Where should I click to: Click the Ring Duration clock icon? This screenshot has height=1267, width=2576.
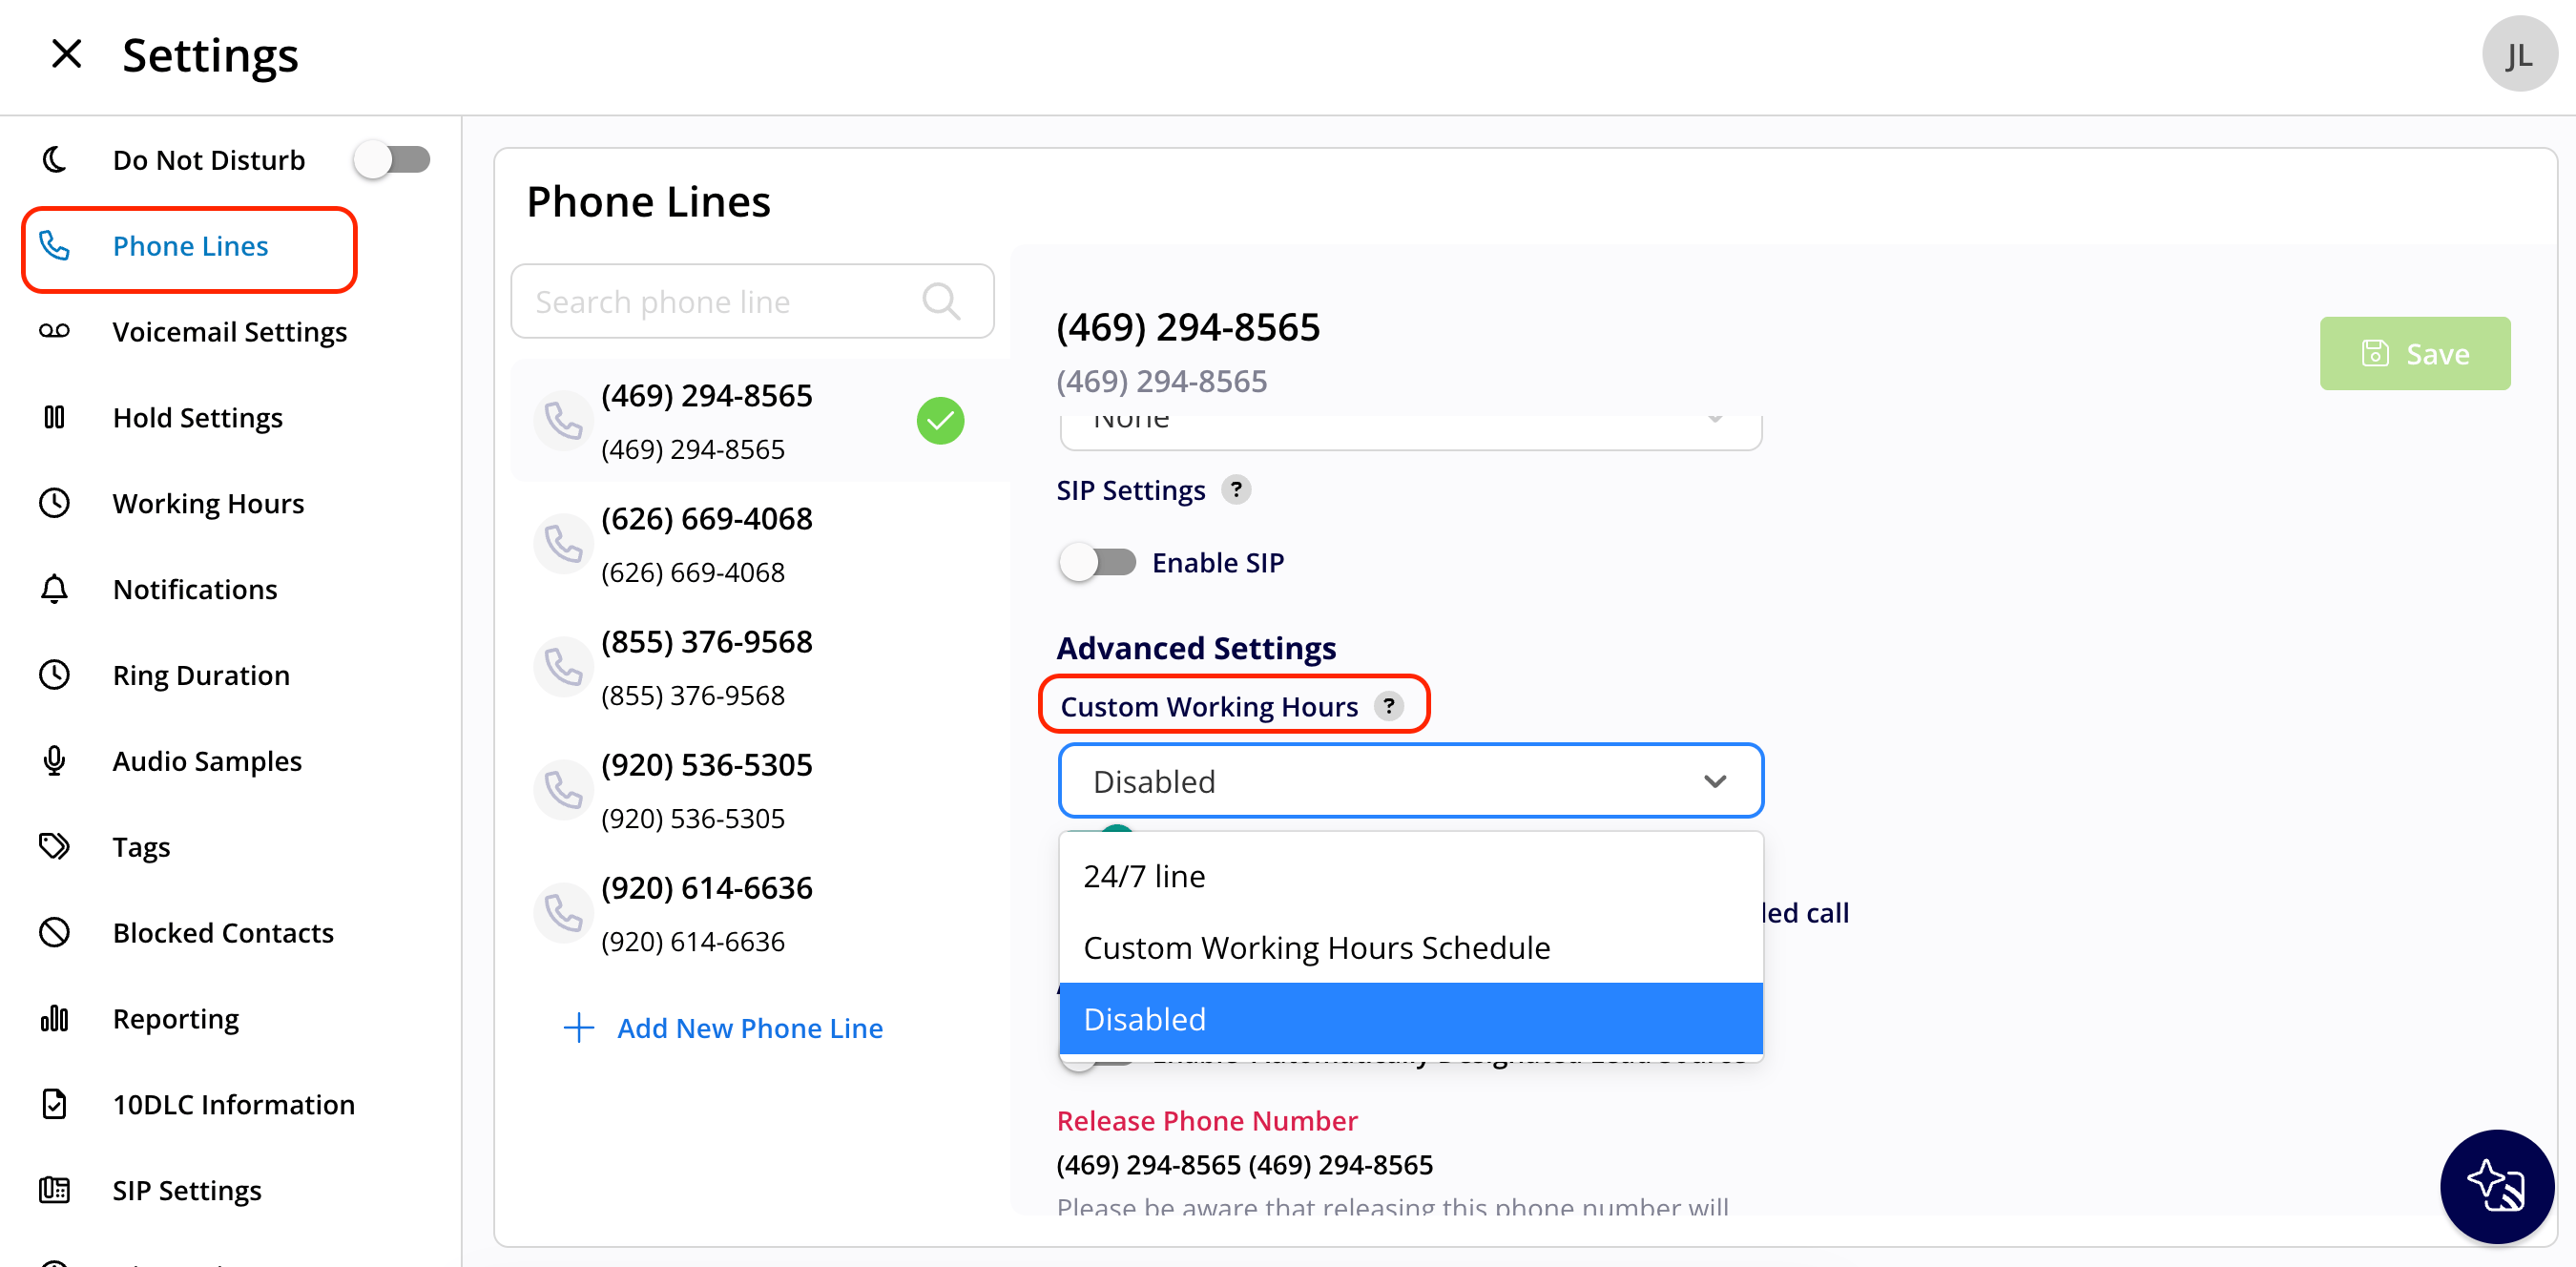[54, 675]
